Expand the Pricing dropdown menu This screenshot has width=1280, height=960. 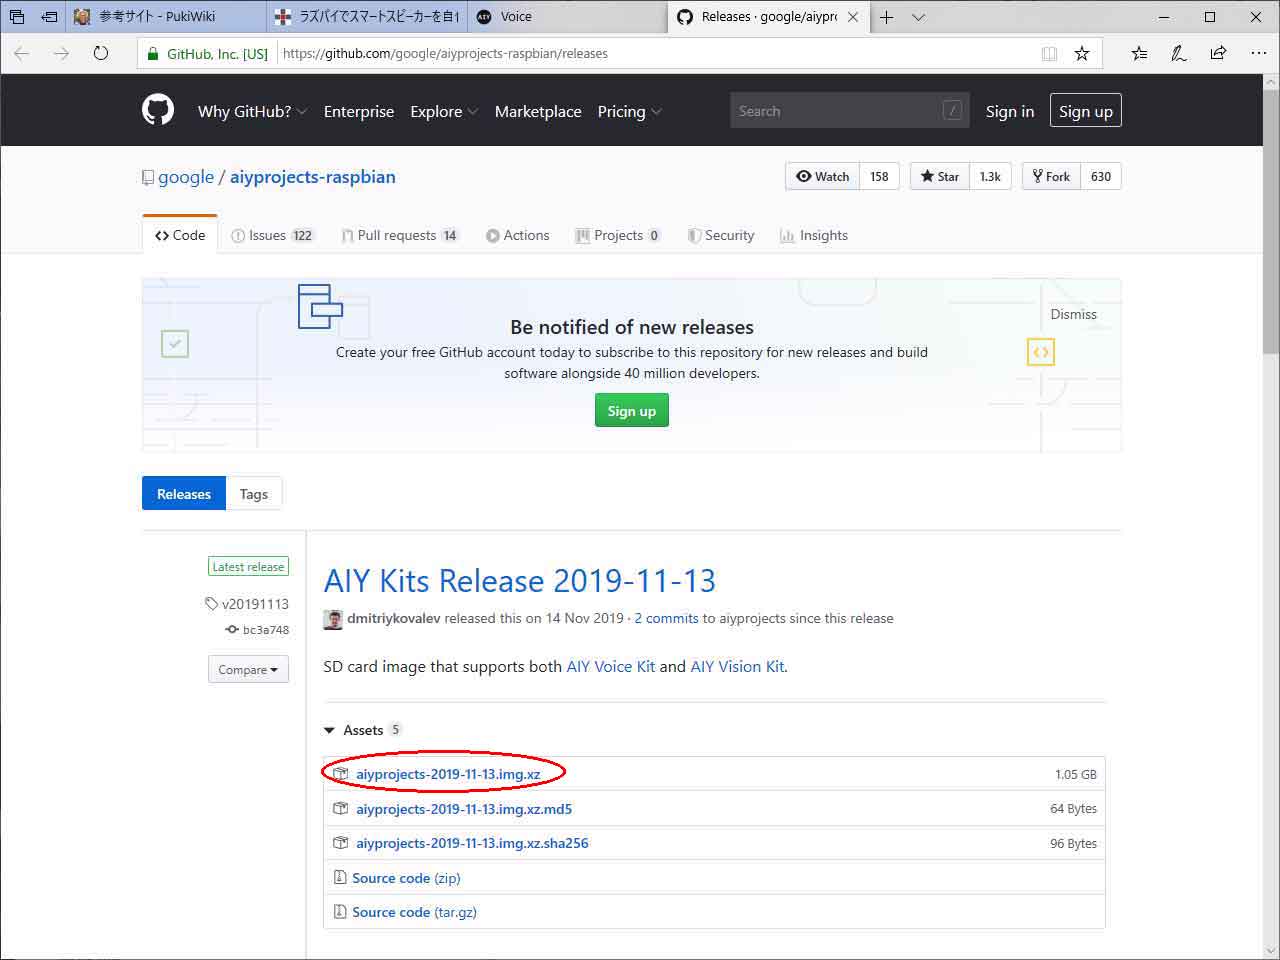[x=629, y=111]
